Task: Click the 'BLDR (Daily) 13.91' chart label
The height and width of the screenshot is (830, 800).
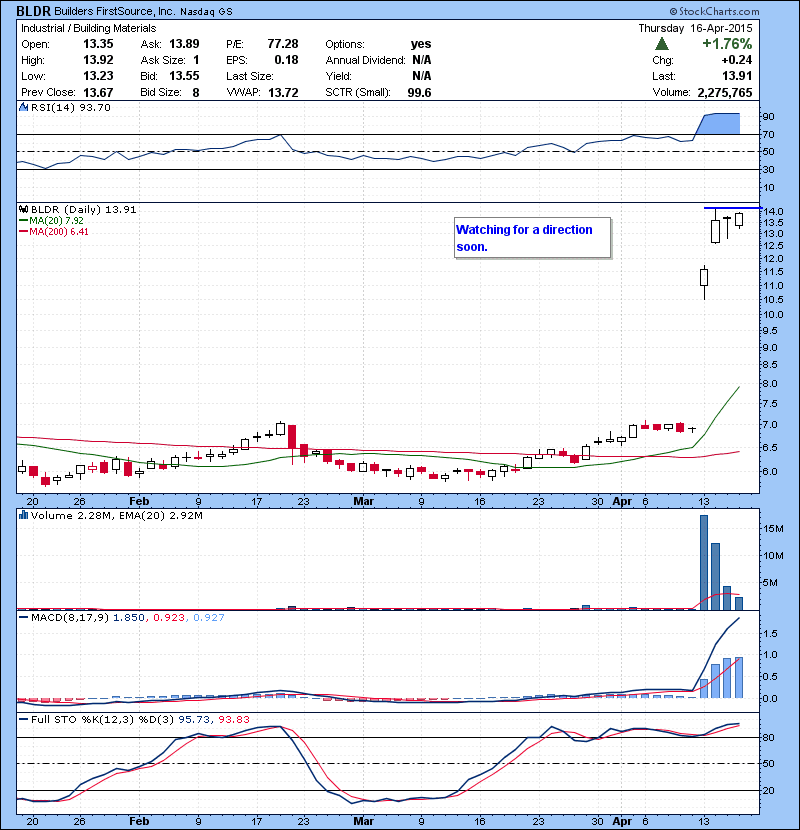Action: pos(84,210)
